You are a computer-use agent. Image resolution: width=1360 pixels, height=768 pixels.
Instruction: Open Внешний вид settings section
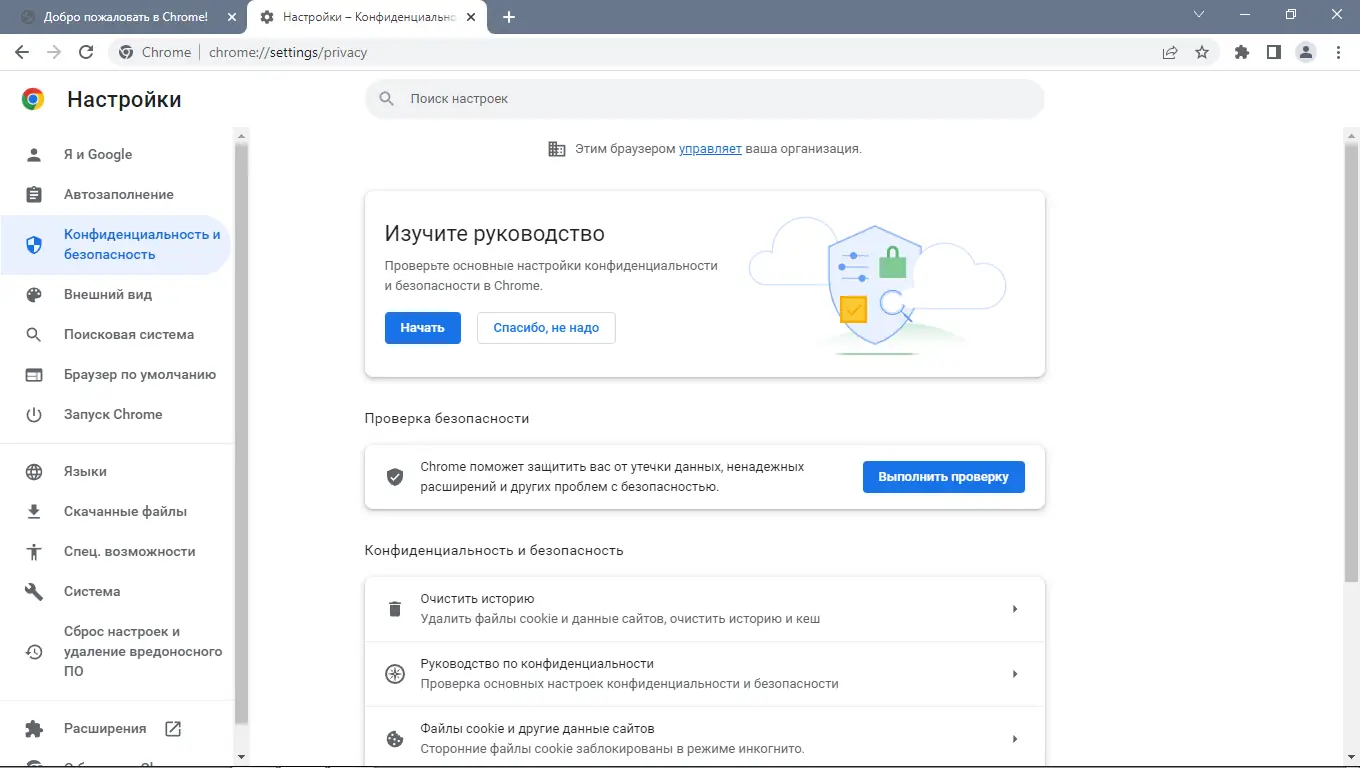pos(106,294)
